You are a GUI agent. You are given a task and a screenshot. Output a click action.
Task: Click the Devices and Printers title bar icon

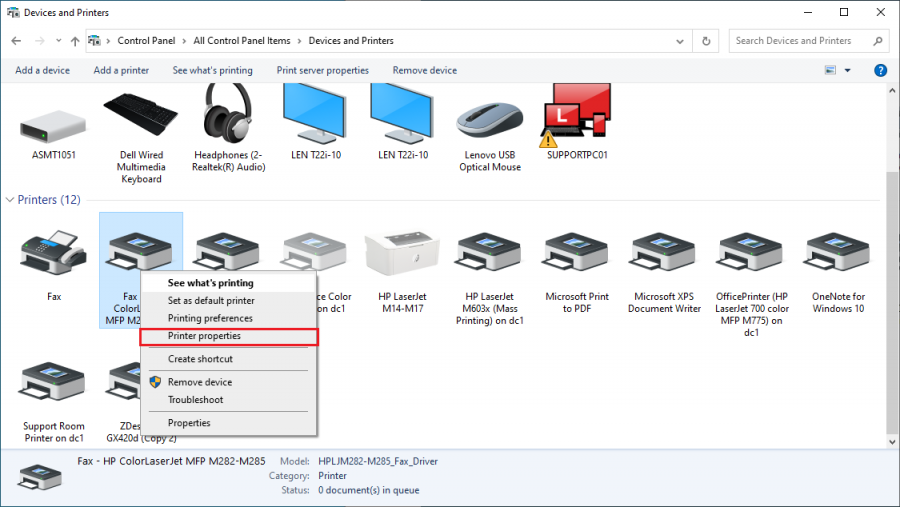click(13, 12)
